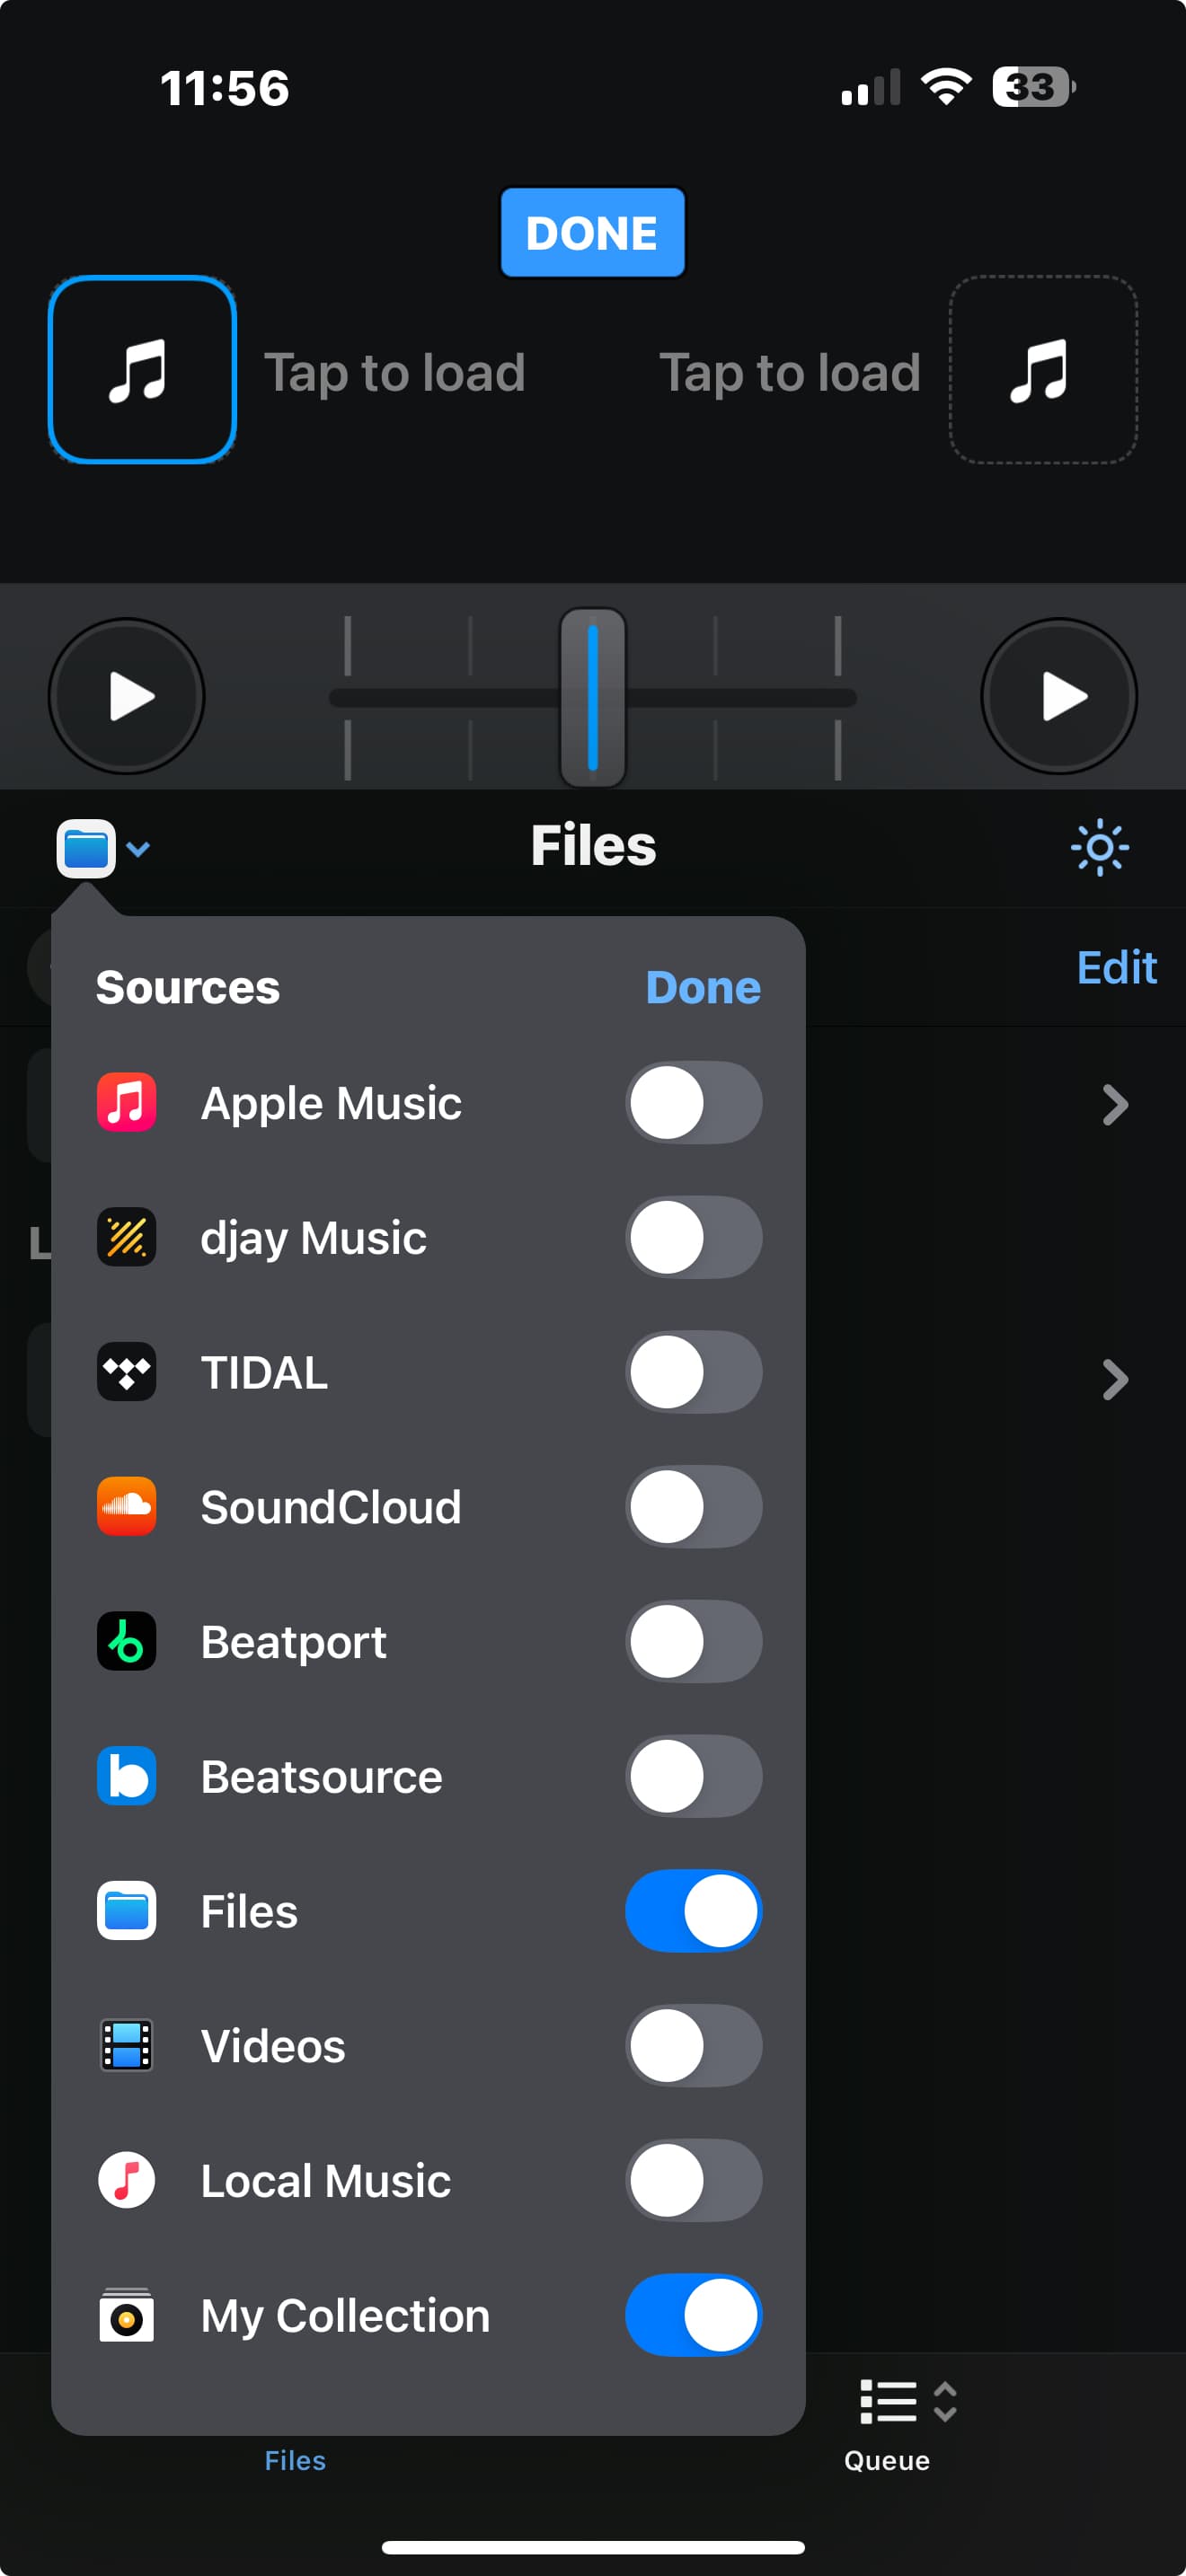Tap the Beatsource logo icon
This screenshot has width=1186, height=2576.
coord(126,1776)
